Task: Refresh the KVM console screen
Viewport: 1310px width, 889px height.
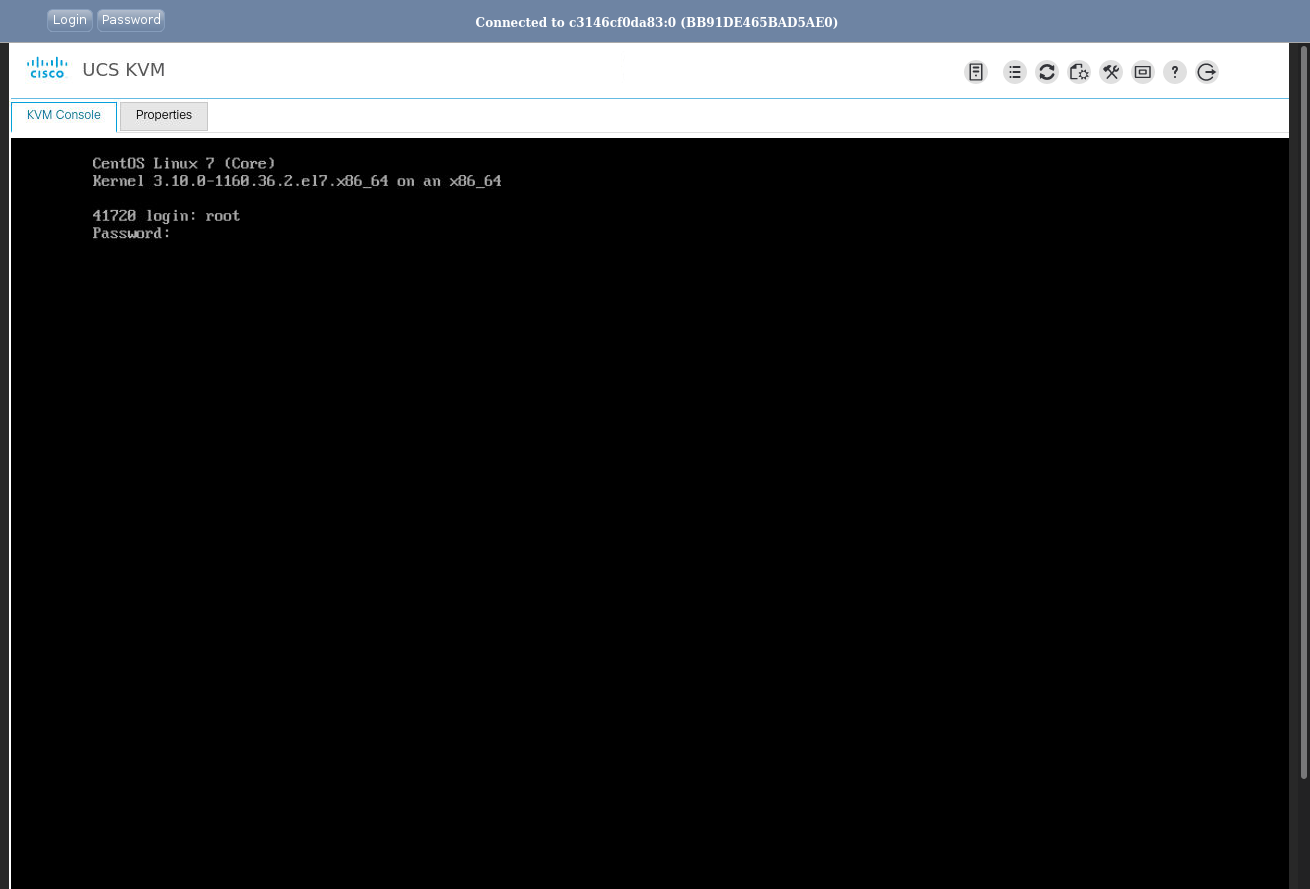Action: (1047, 72)
